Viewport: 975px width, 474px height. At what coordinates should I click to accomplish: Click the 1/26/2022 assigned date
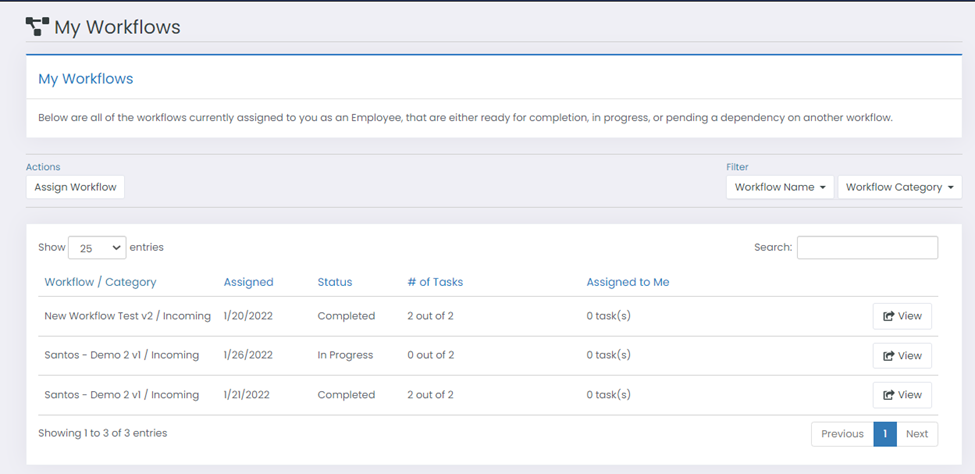(248, 355)
